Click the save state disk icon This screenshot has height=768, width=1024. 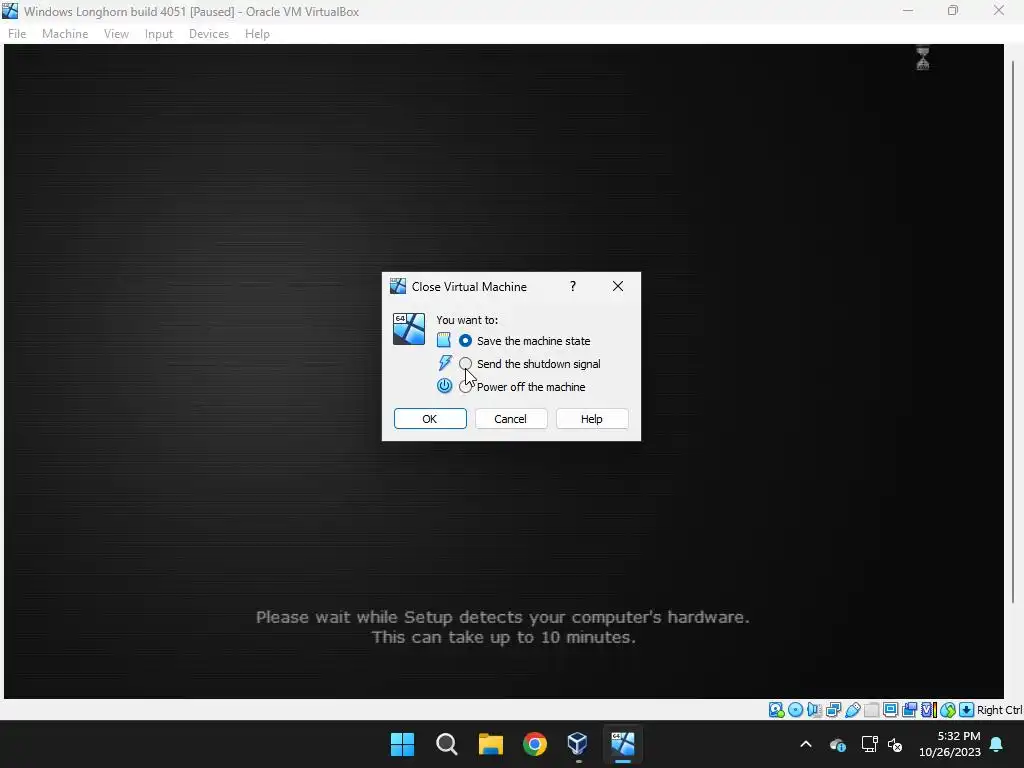point(444,340)
